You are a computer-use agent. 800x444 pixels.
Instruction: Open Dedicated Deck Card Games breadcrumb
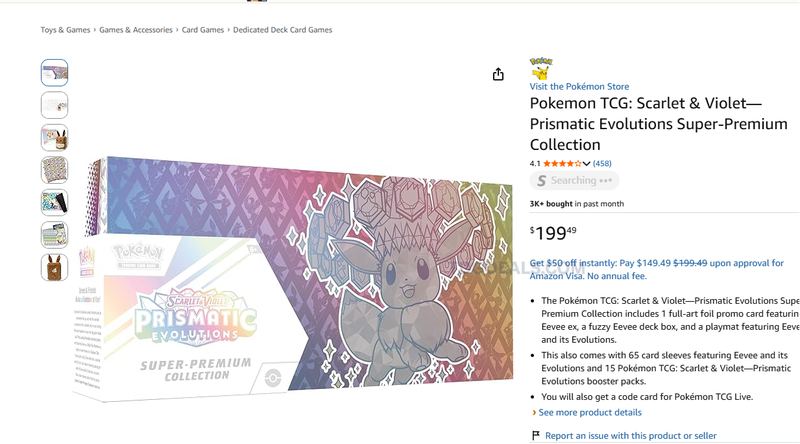tap(283, 30)
